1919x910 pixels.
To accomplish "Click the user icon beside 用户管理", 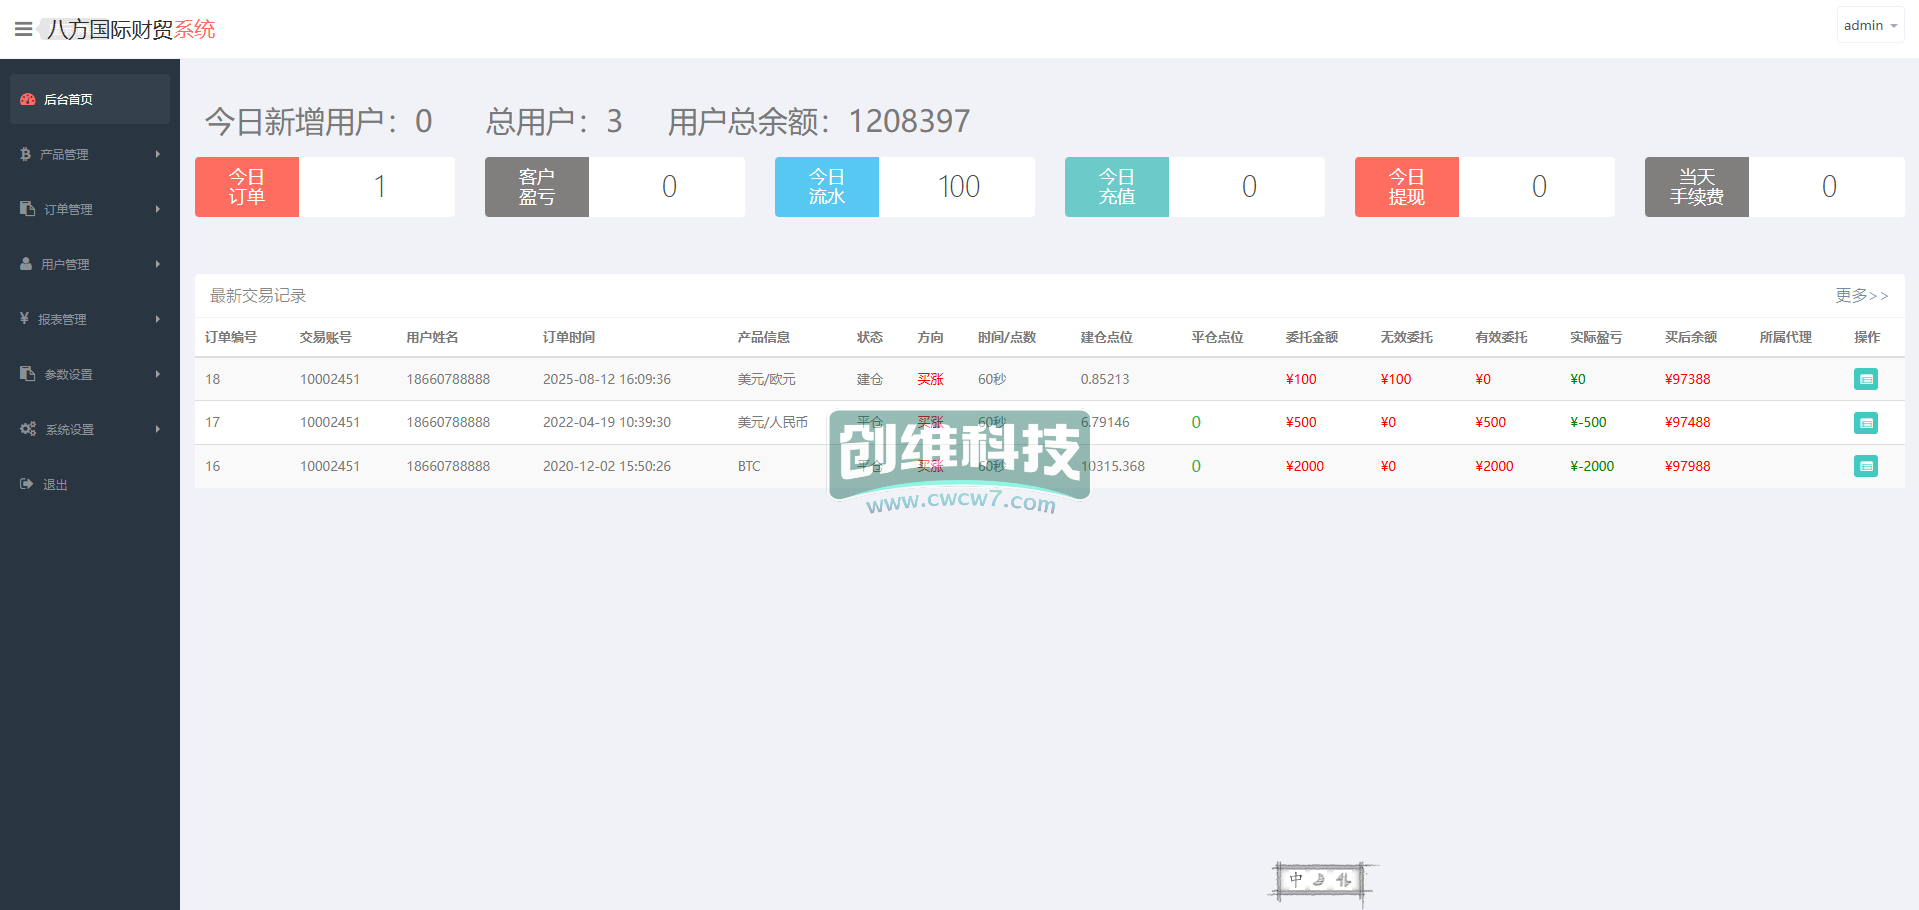I will coord(26,264).
